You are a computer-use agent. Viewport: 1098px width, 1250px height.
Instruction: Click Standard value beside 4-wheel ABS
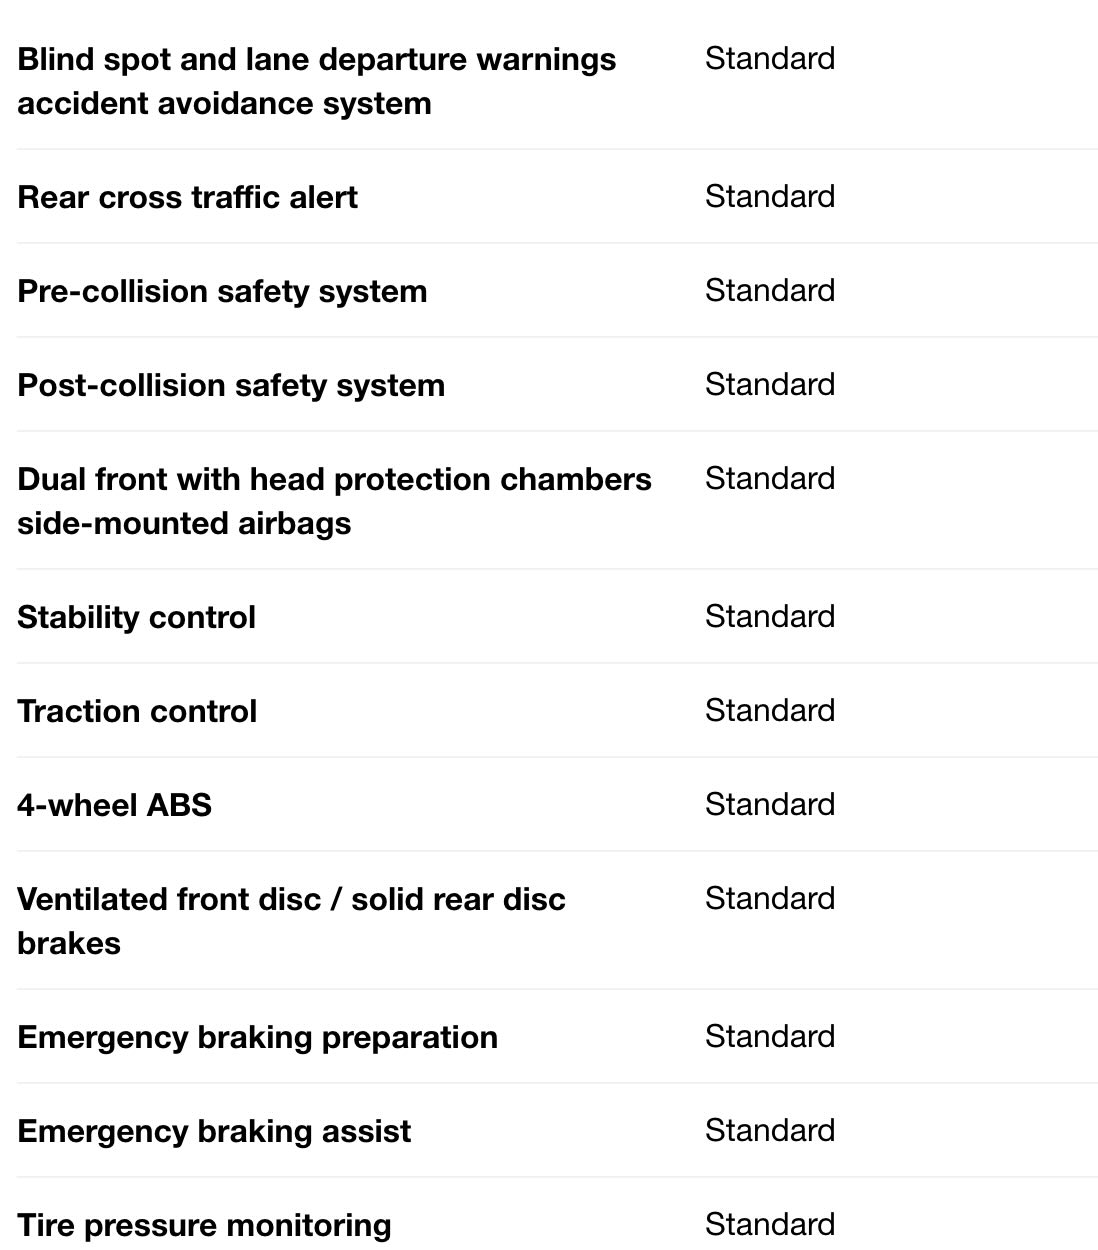(769, 804)
